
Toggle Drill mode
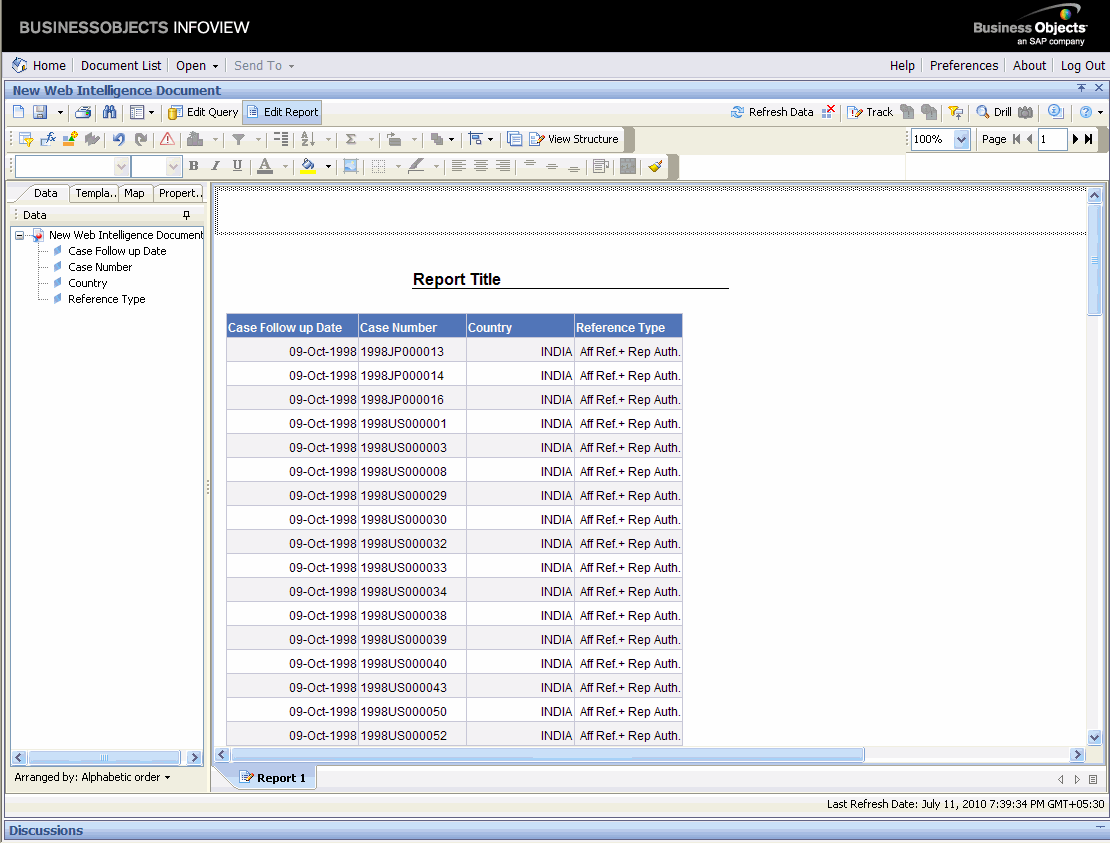coord(994,112)
